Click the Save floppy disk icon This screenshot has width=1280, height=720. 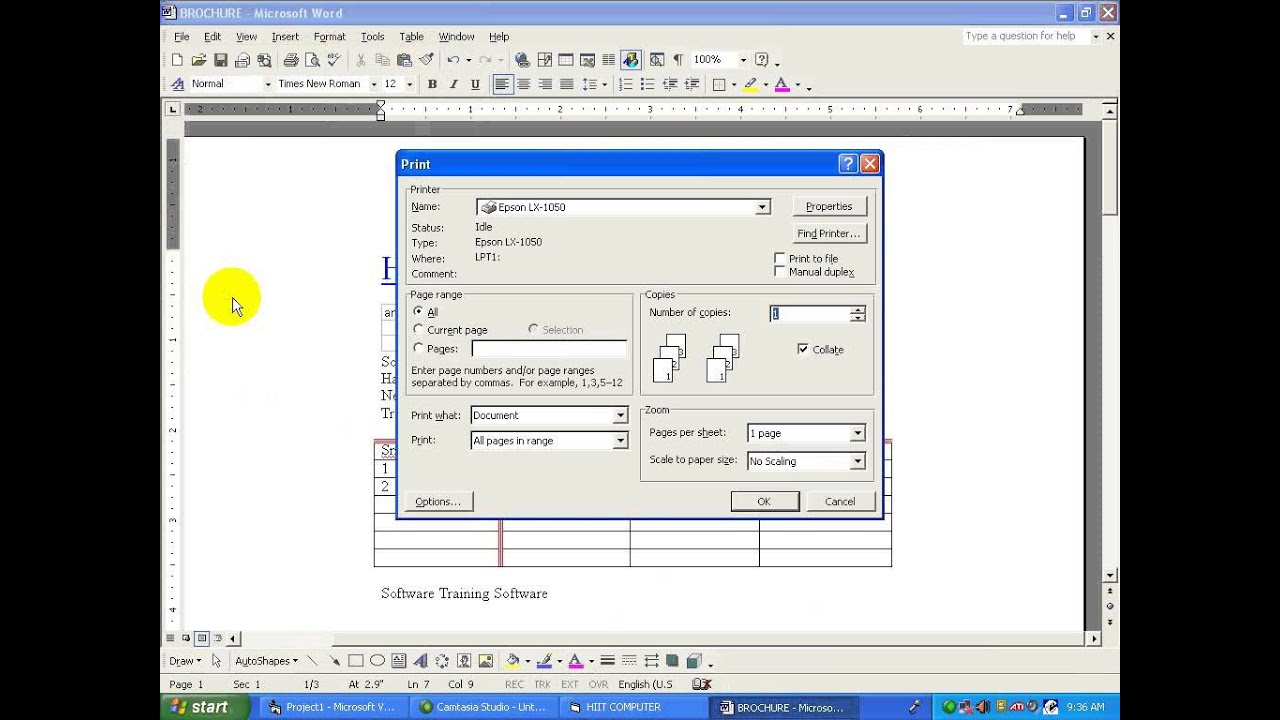click(221, 60)
